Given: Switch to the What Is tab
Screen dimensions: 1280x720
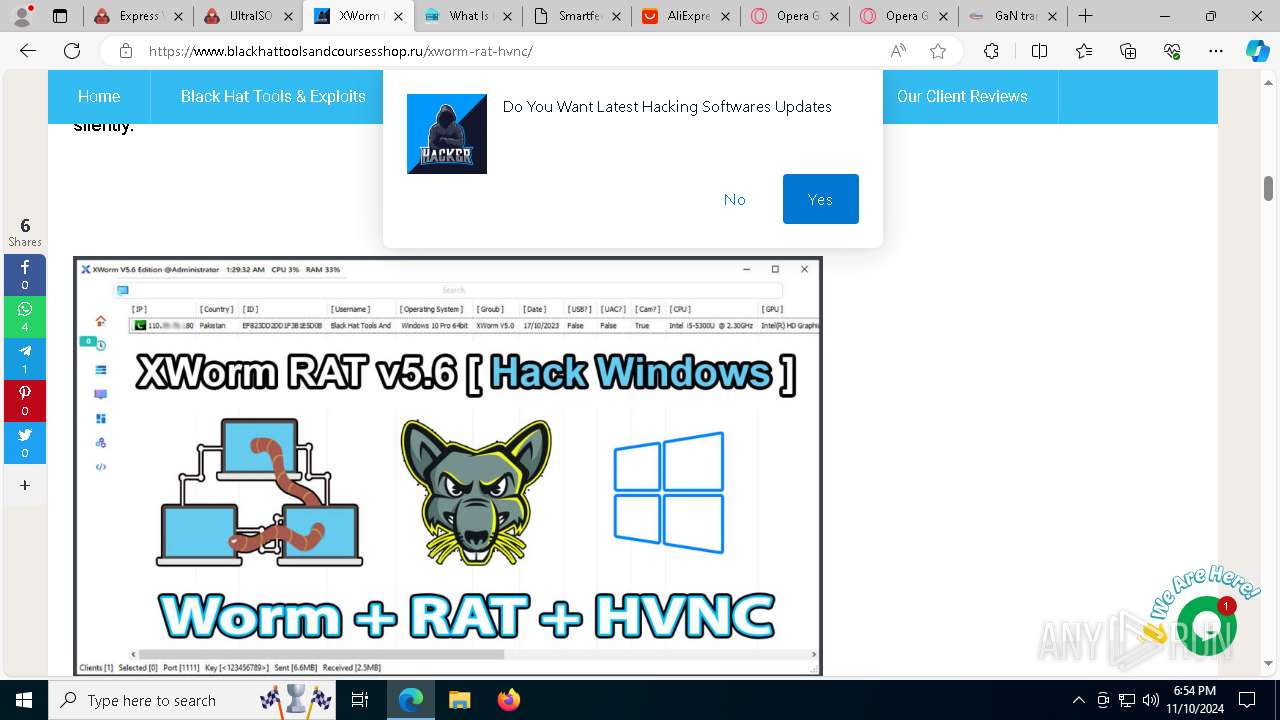Looking at the screenshot, I should point(468,16).
